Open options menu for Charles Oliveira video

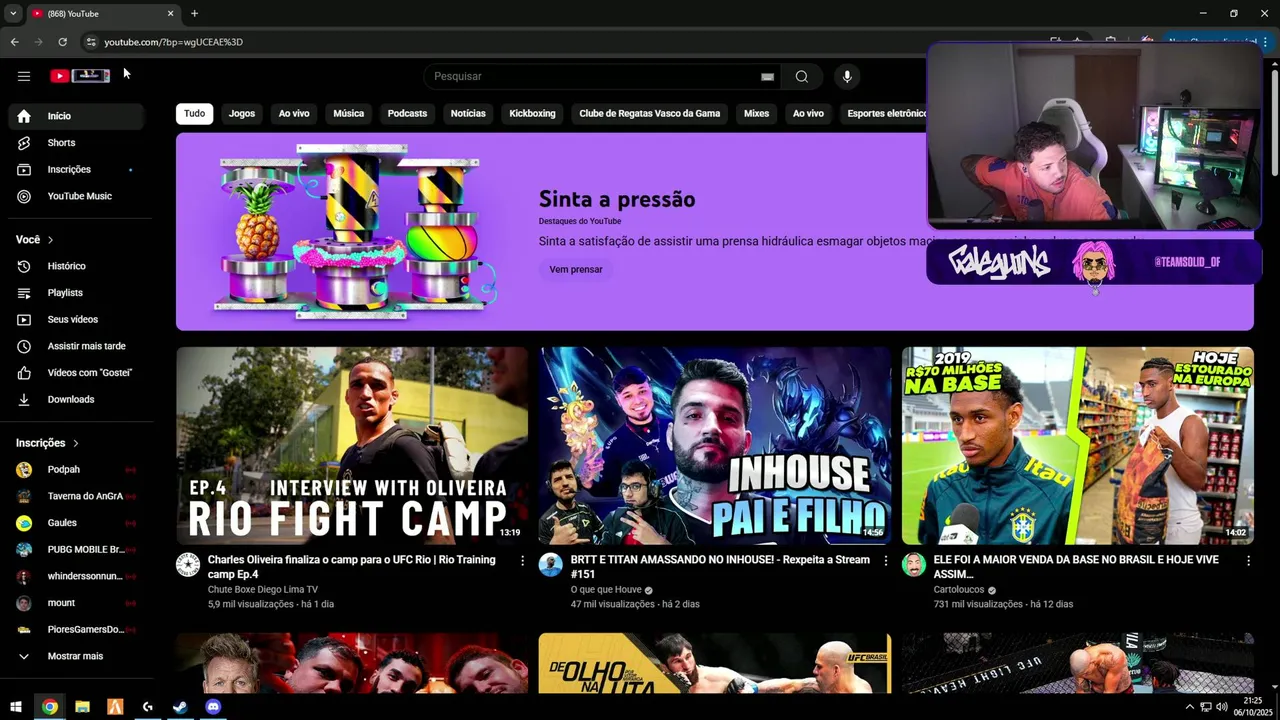click(522, 561)
